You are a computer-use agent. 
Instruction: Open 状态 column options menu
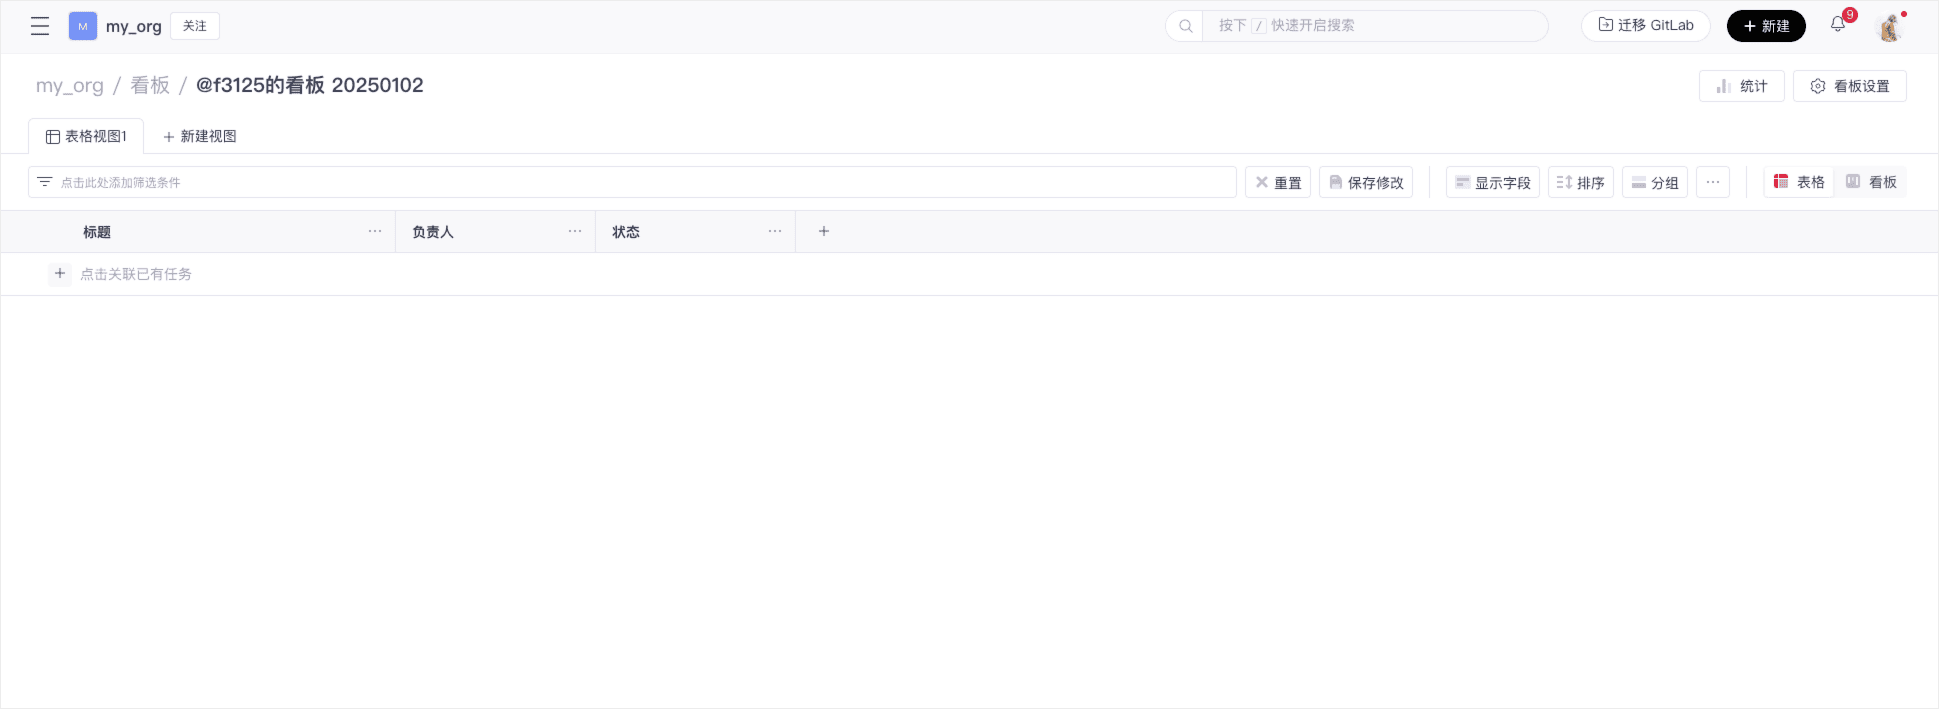coord(775,231)
